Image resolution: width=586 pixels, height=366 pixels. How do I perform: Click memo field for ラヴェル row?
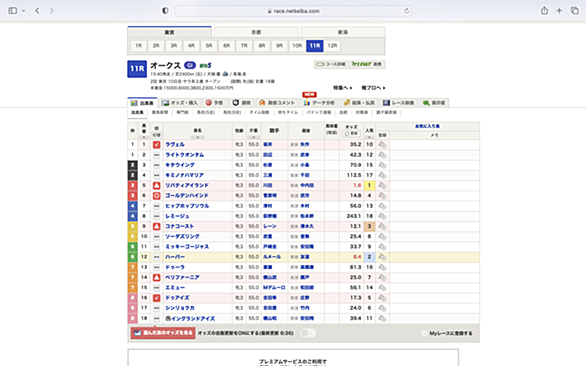pos(434,145)
